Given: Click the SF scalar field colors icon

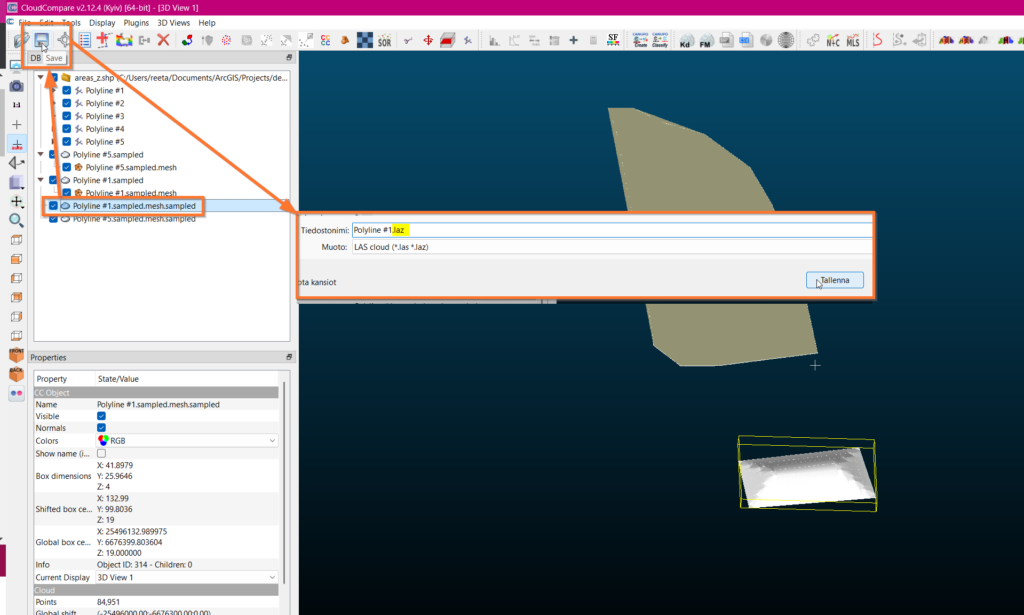Looking at the screenshot, I should tap(613, 40).
